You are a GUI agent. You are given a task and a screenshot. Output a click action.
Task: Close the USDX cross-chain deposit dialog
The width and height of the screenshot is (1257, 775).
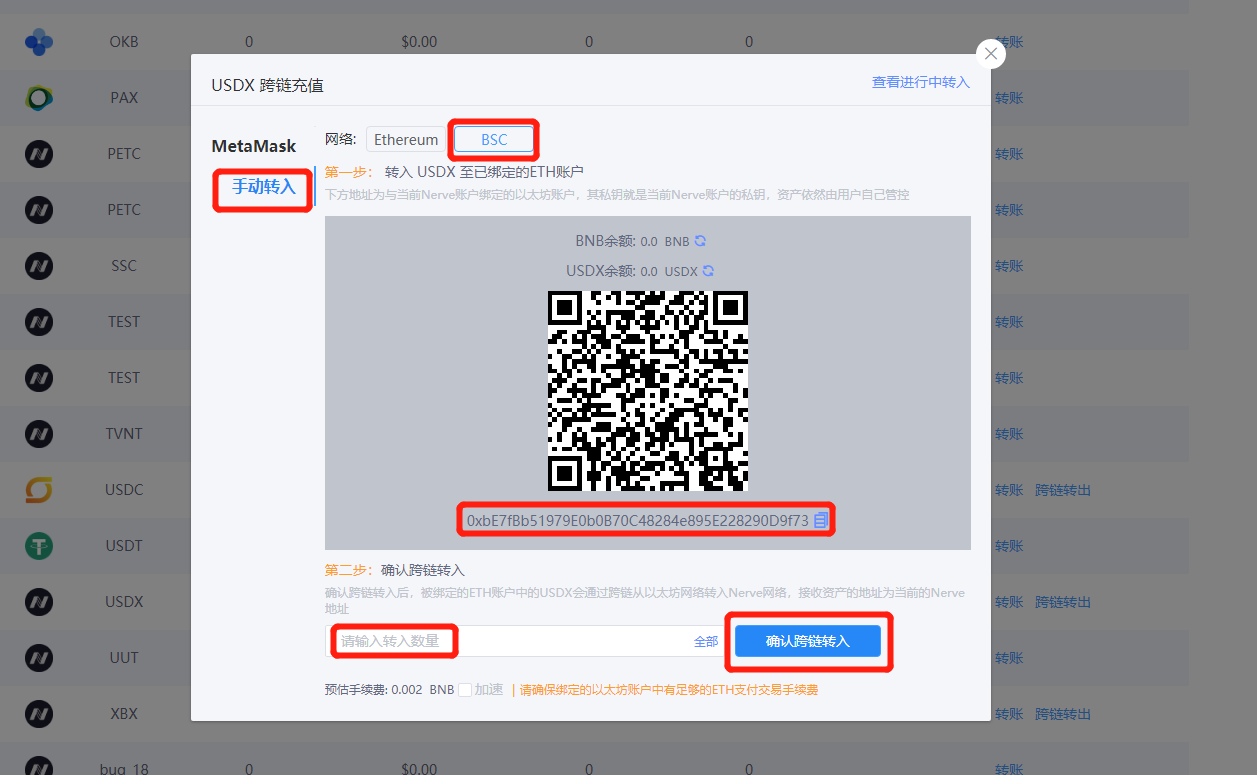990,54
